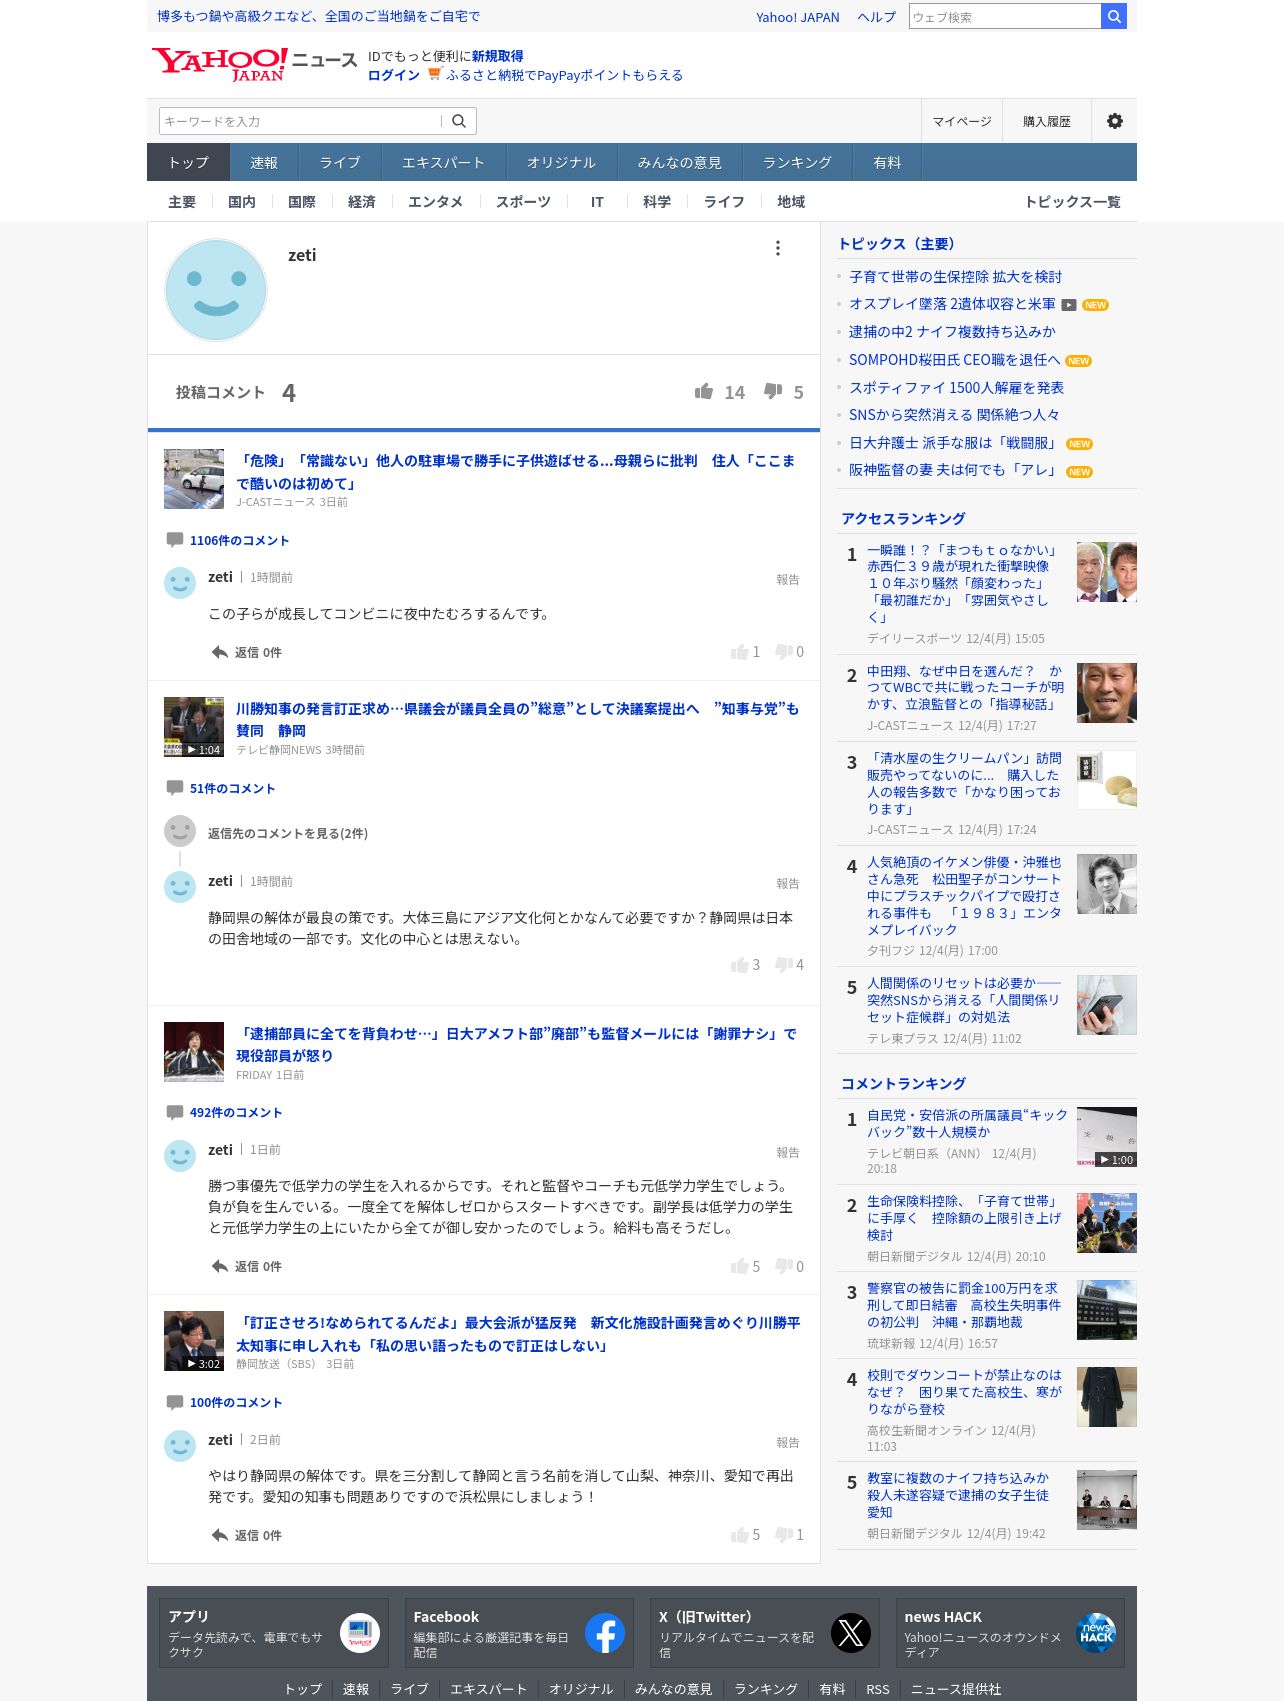Open the three-dot menu on zeti profile
The width and height of the screenshot is (1284, 1701).
777,248
